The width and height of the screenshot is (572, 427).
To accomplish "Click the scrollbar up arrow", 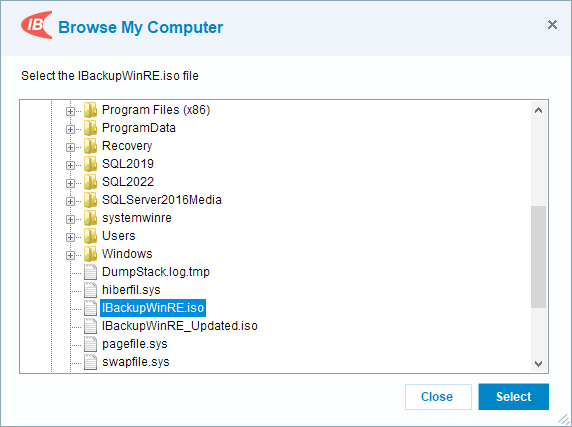I will [538, 110].
